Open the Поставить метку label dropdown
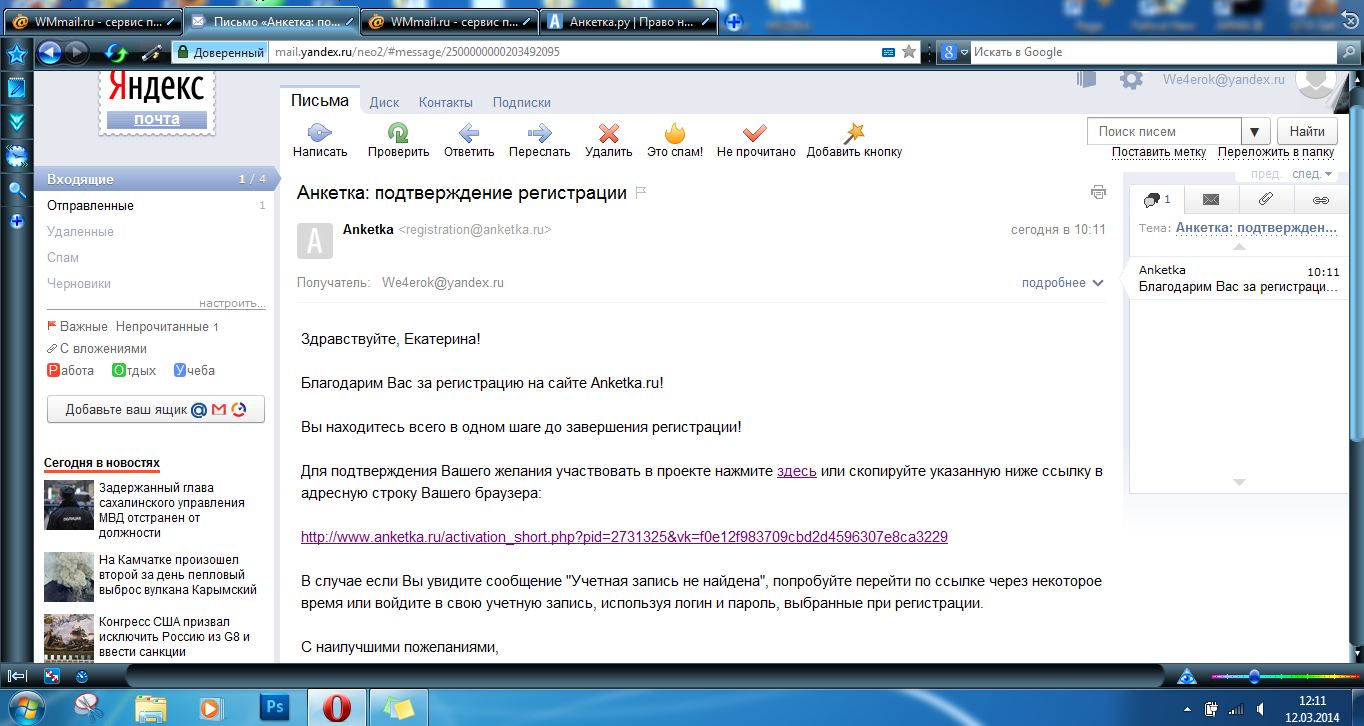1364x726 pixels. pos(1159,153)
